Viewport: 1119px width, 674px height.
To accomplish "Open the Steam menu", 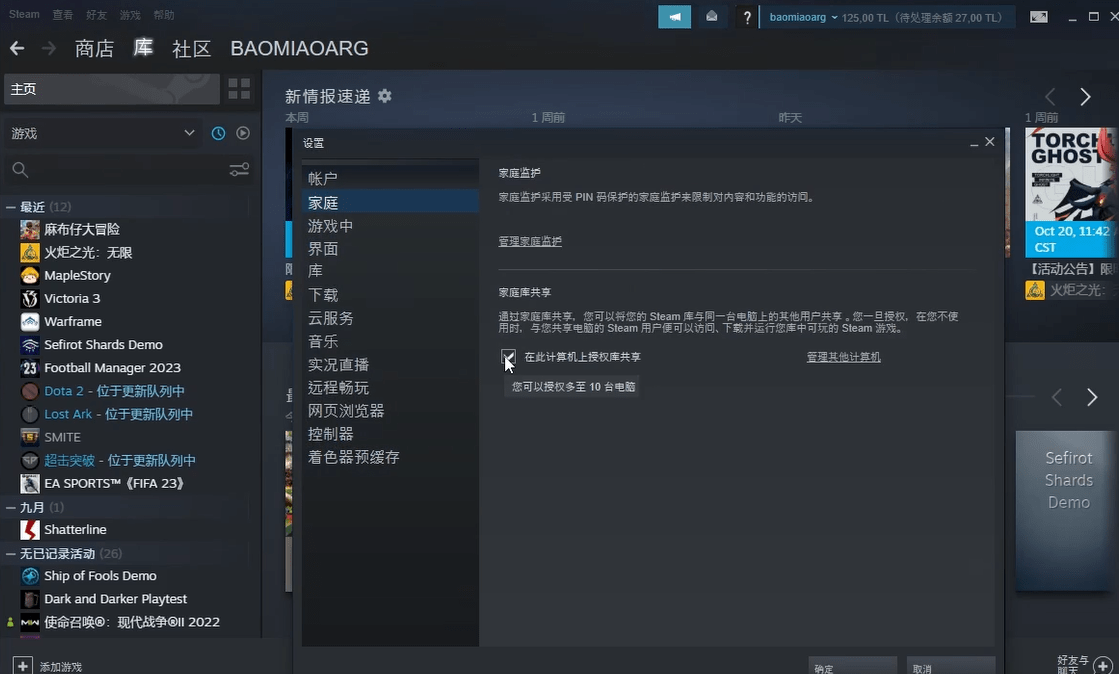I will click(x=24, y=14).
